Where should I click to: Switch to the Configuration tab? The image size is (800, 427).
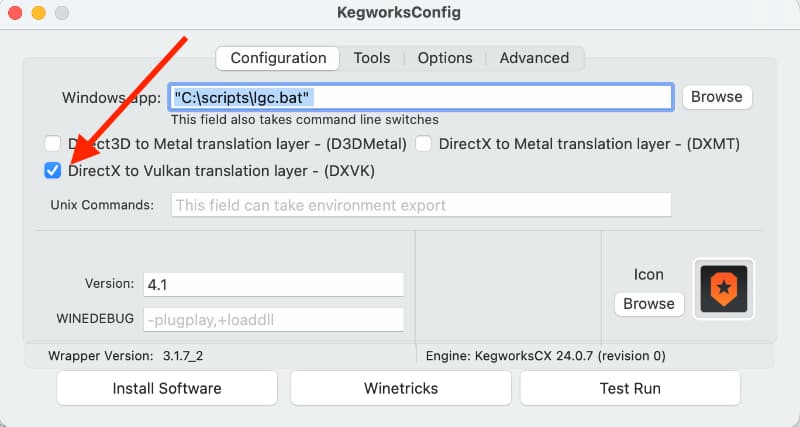click(278, 58)
